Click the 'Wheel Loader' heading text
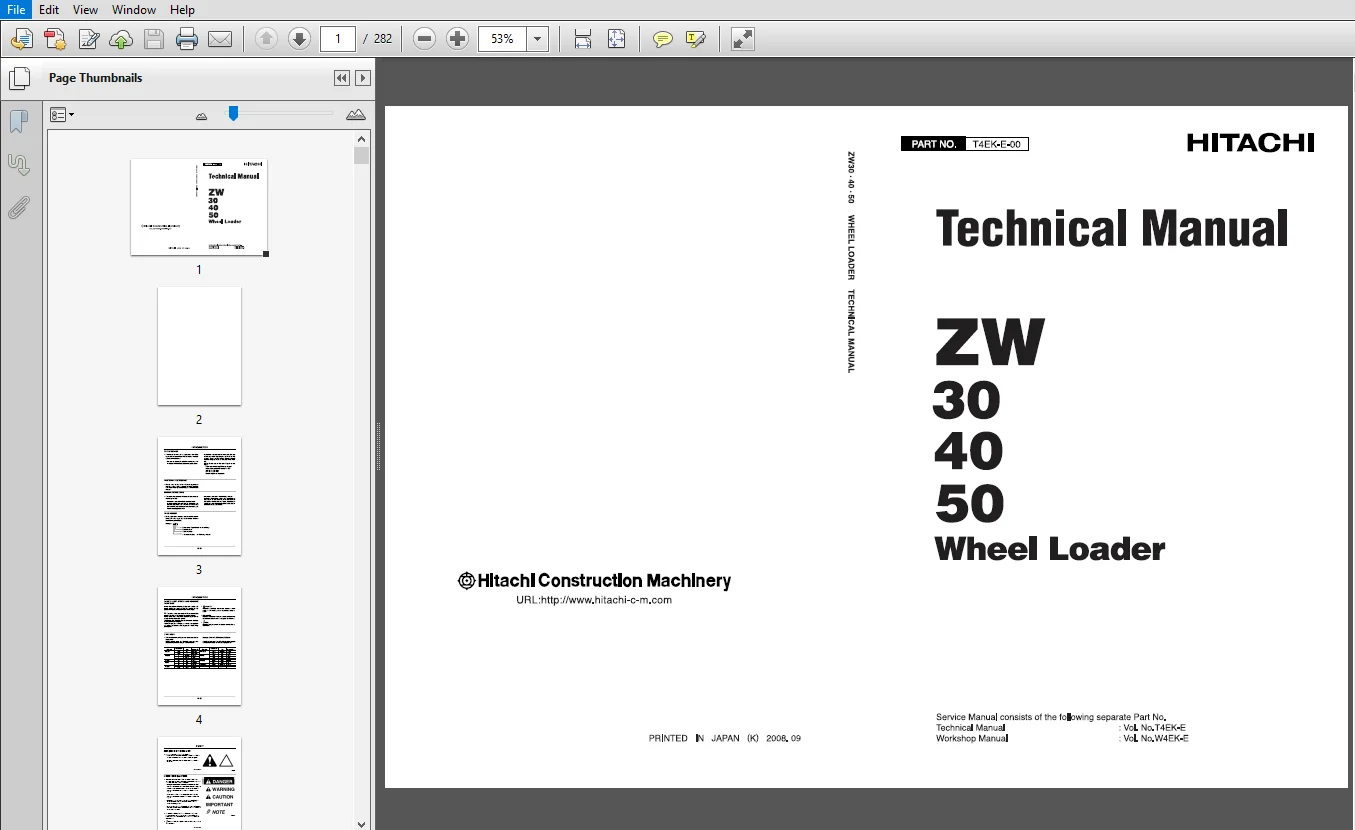The image size is (1355, 830). (1050, 549)
